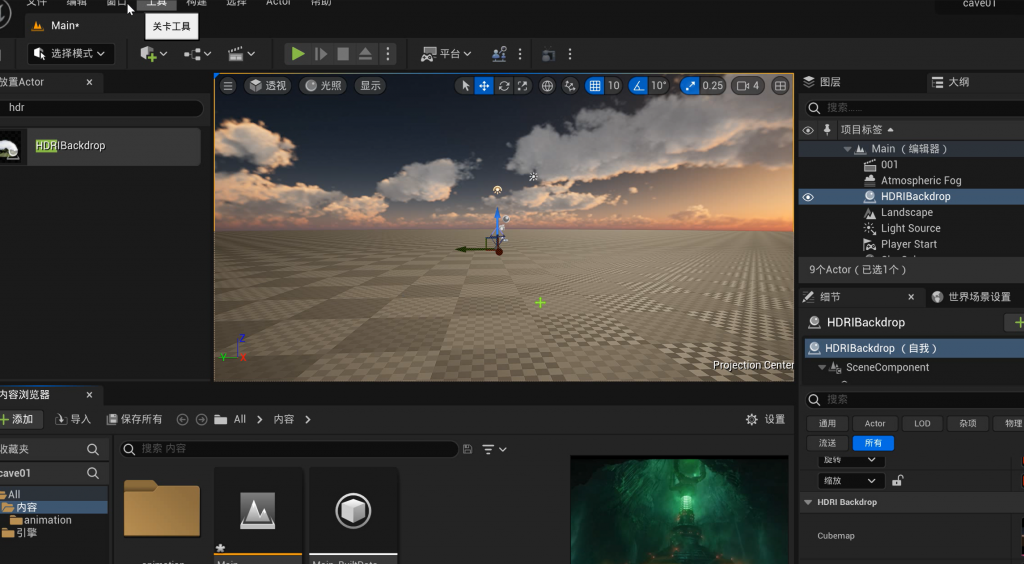1024x564 pixels.
Task: Select the 所有 all filter button
Action: pos(873,443)
